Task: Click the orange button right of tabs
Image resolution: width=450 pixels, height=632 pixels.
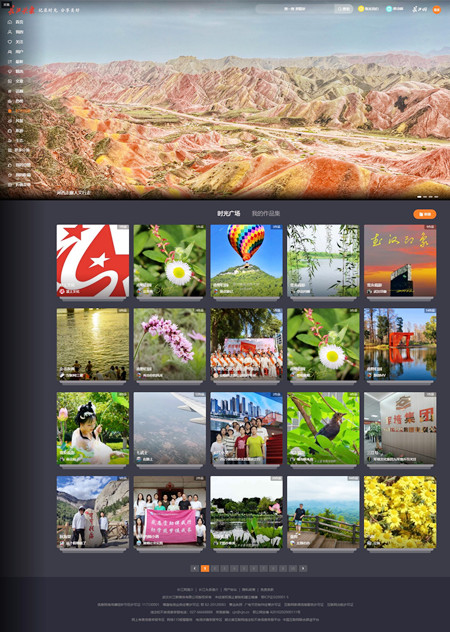Action: pos(425,214)
